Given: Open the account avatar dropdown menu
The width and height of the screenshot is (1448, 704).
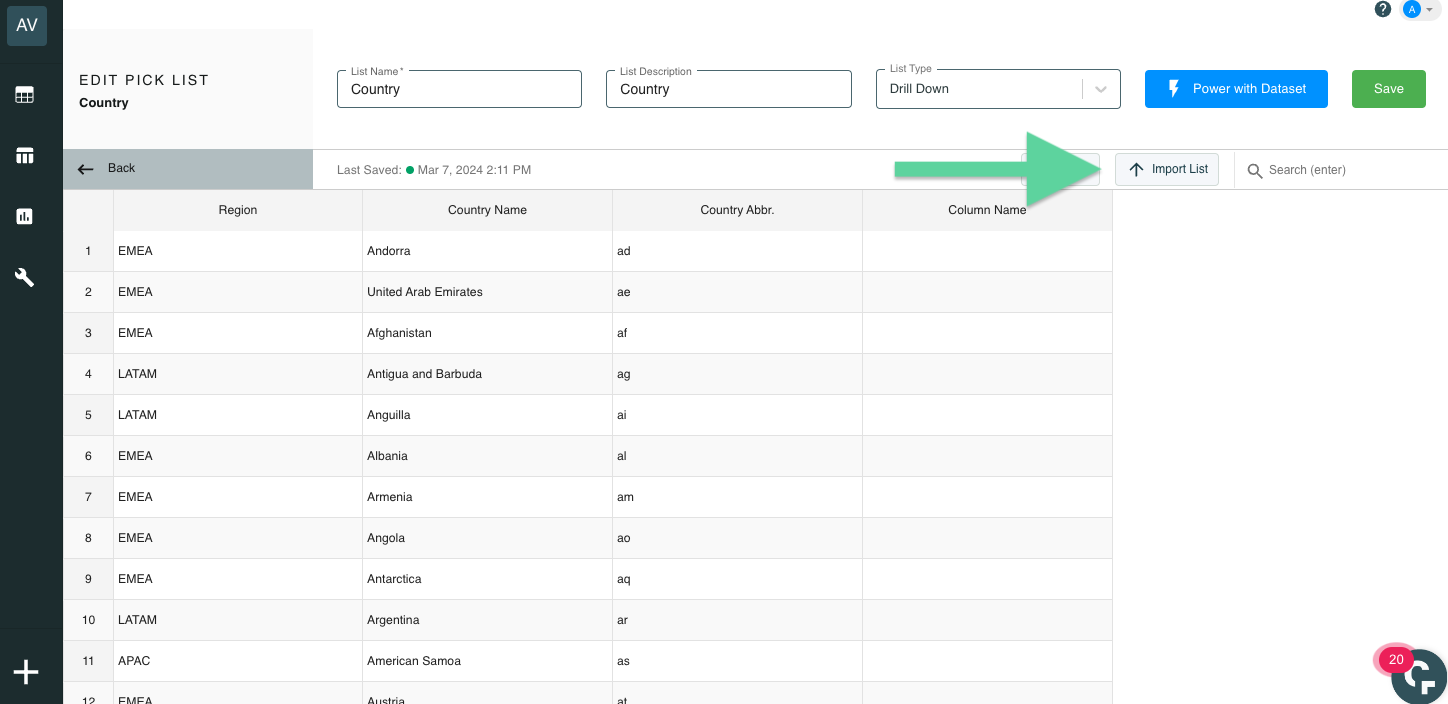Looking at the screenshot, I should click(1419, 8).
